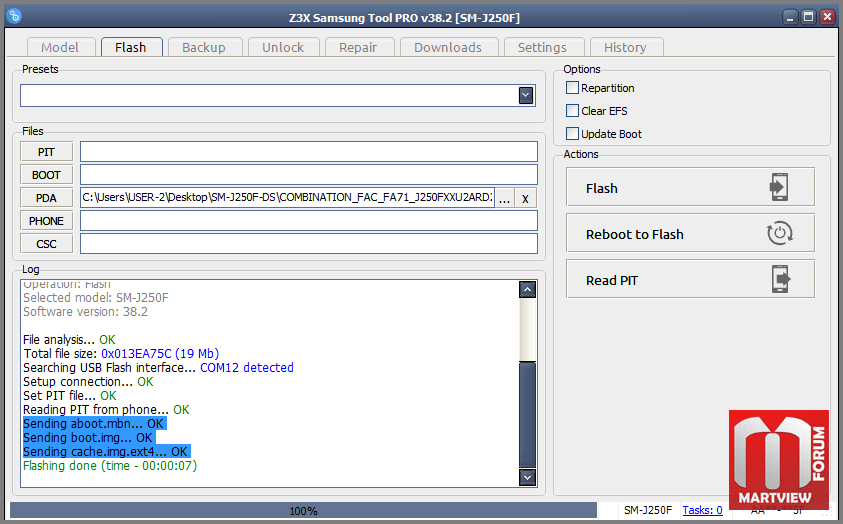Open the Repair tab
843x524 pixels.
[358, 47]
